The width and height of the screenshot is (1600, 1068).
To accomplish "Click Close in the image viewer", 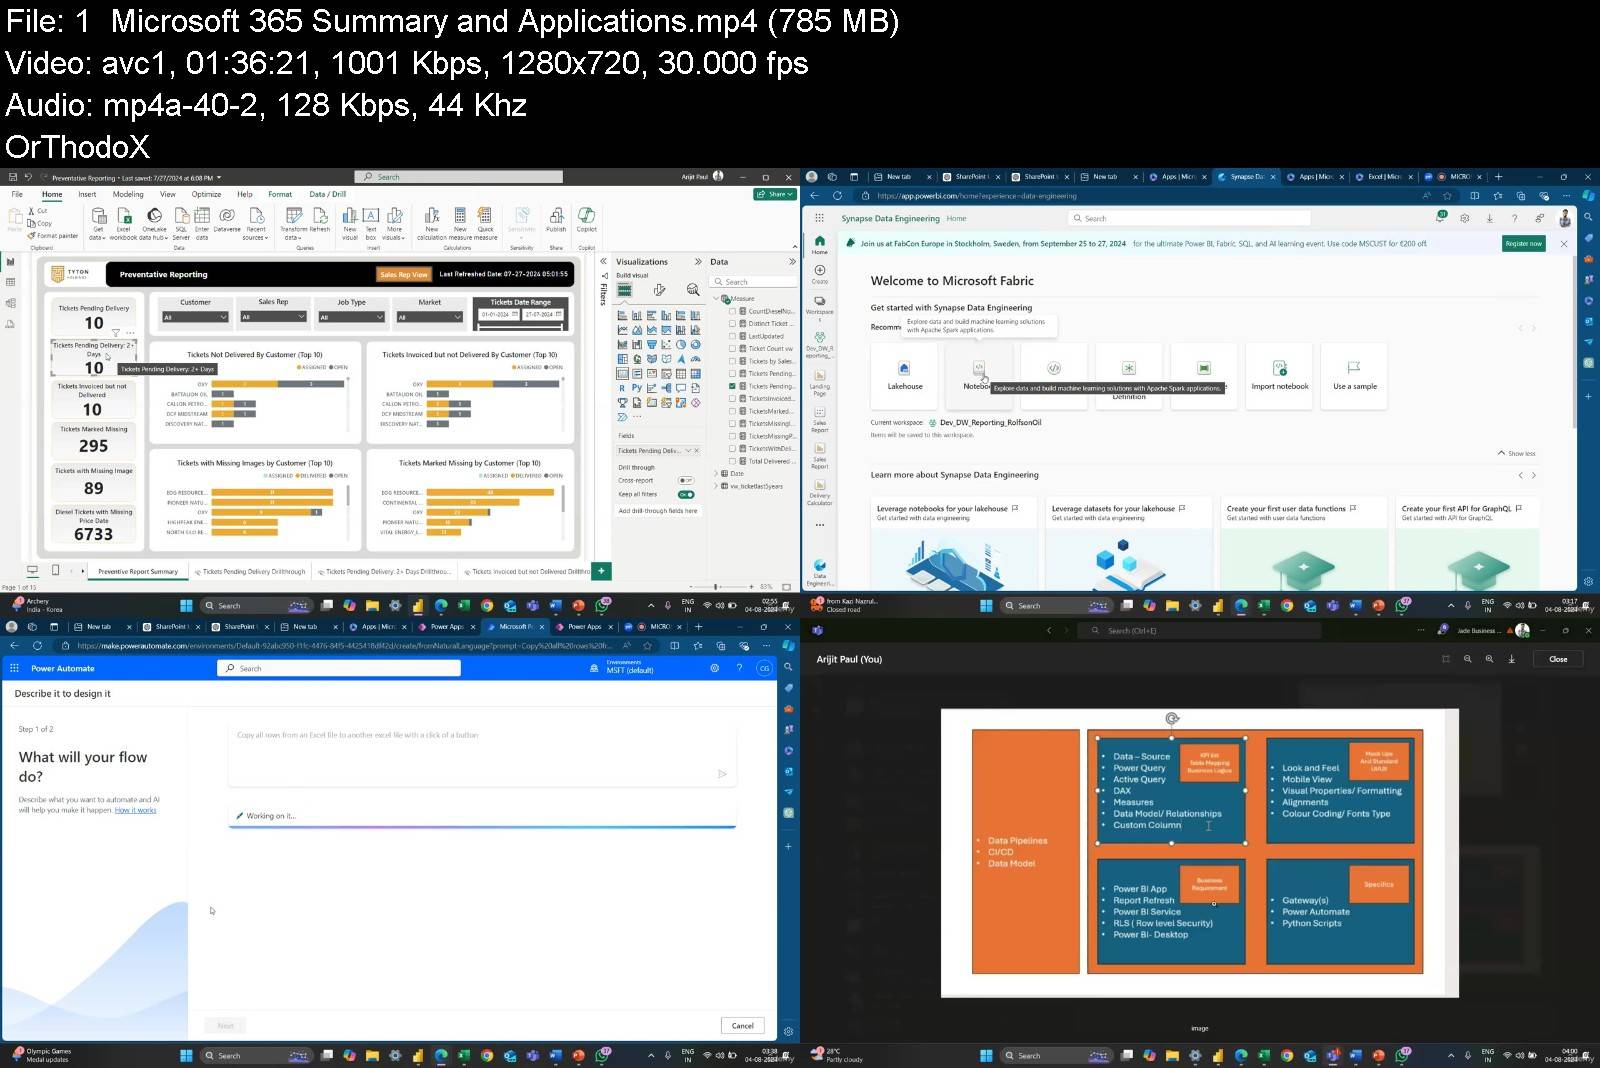I will pos(1558,659).
